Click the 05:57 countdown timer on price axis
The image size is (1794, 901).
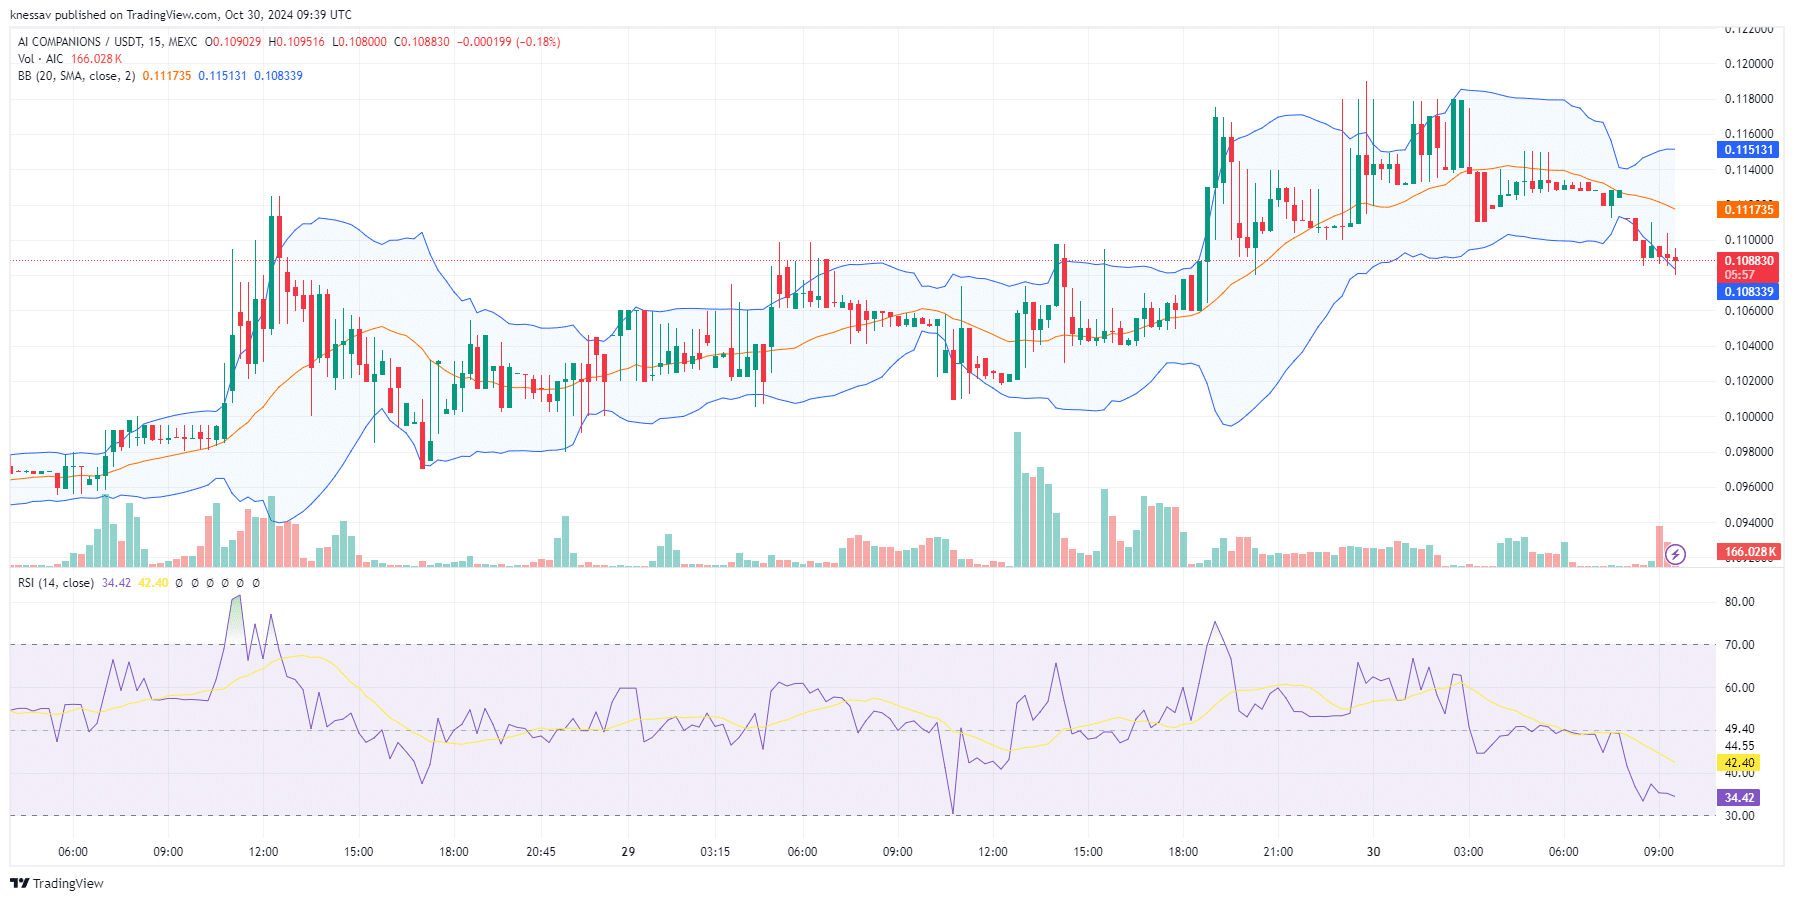point(1740,275)
